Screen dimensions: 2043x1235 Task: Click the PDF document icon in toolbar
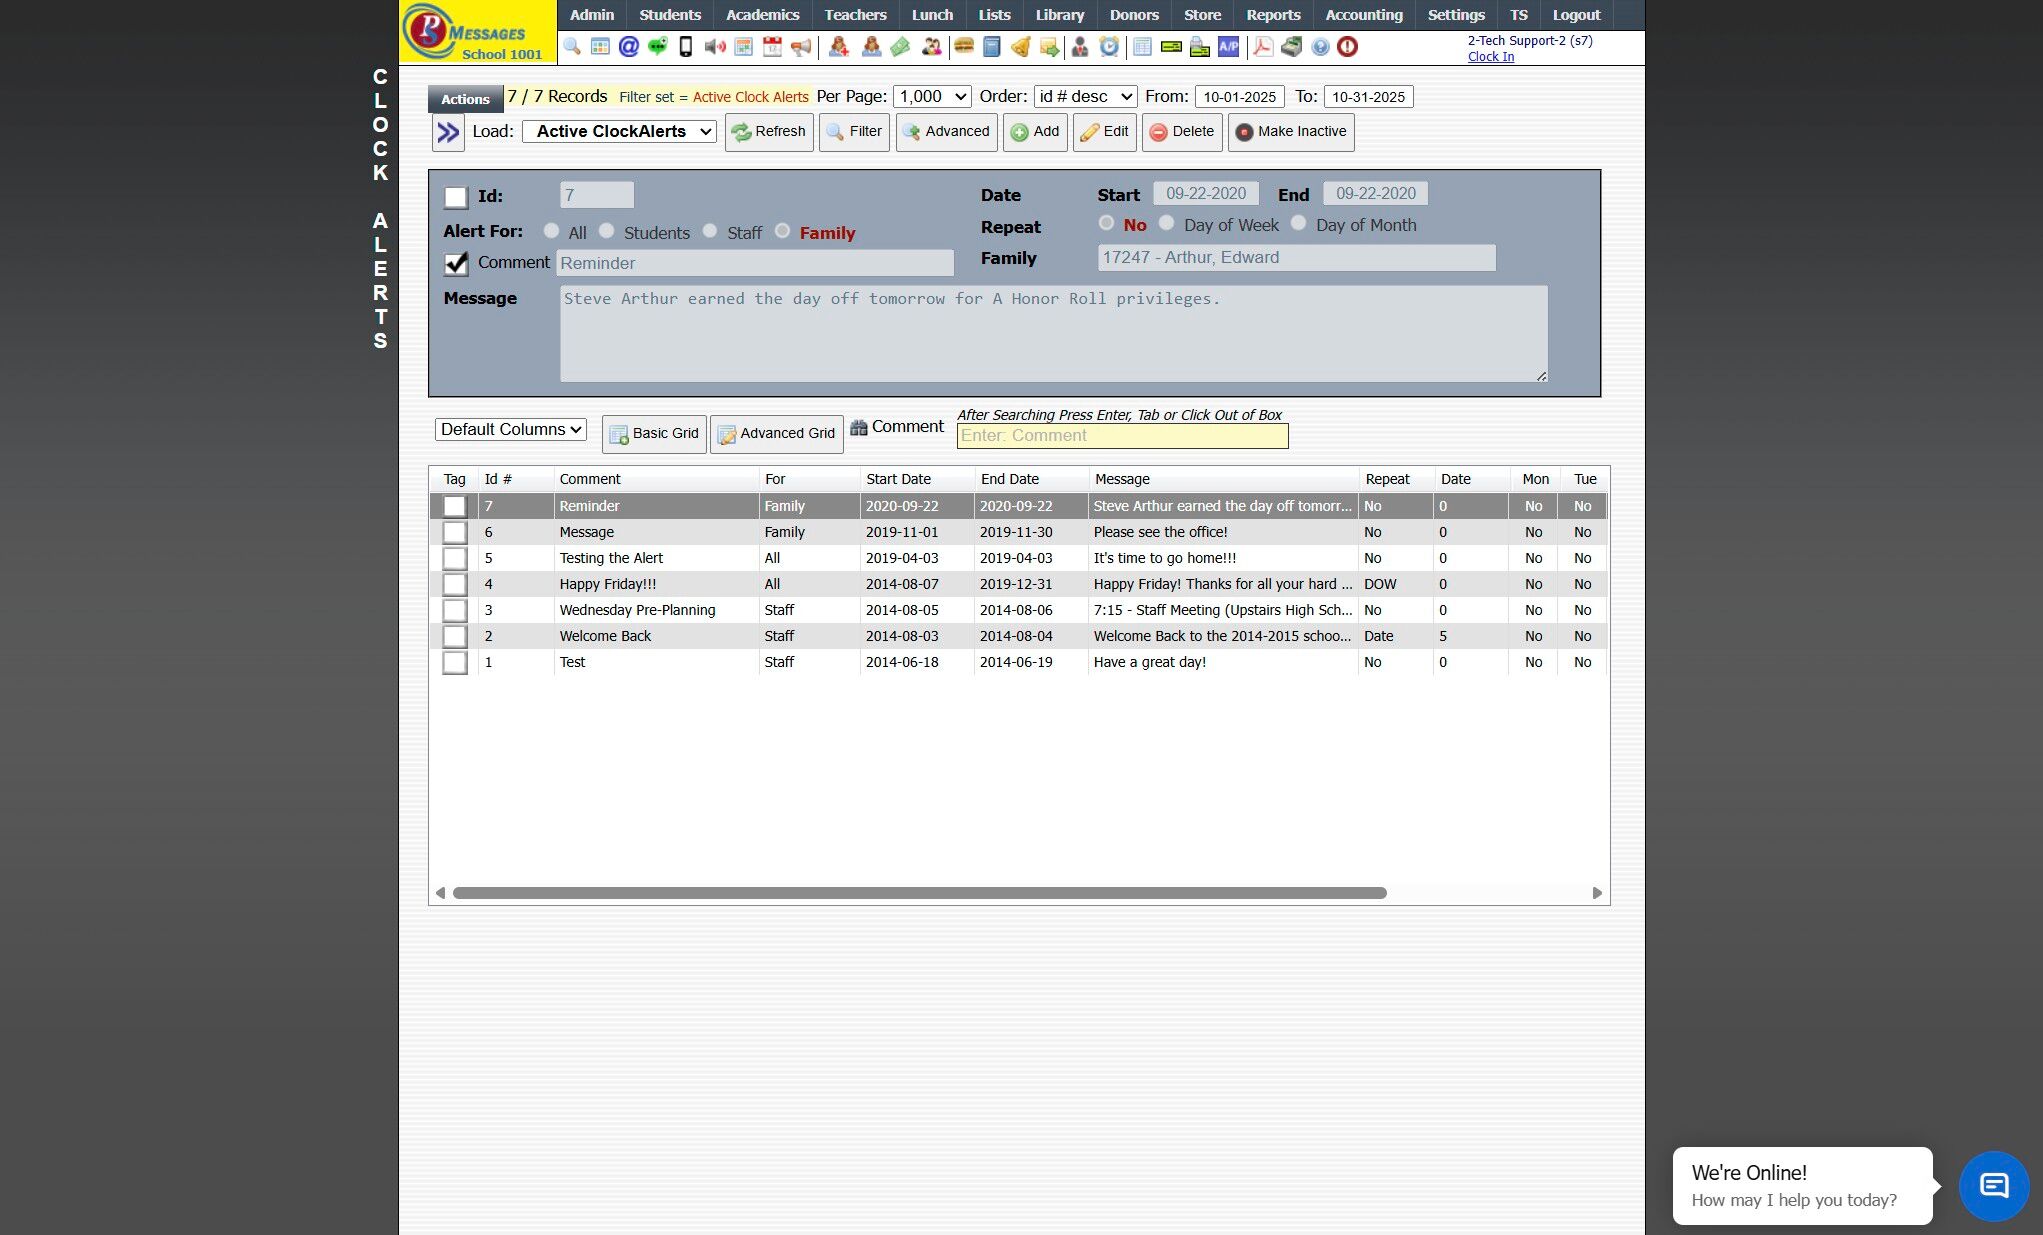click(x=1262, y=47)
